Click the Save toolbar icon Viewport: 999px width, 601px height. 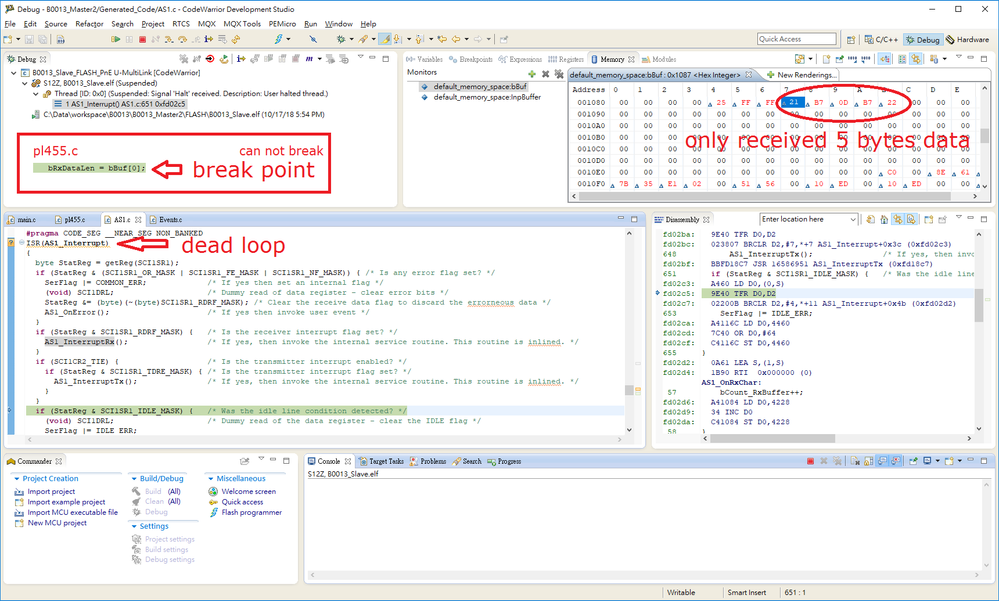tap(29, 40)
